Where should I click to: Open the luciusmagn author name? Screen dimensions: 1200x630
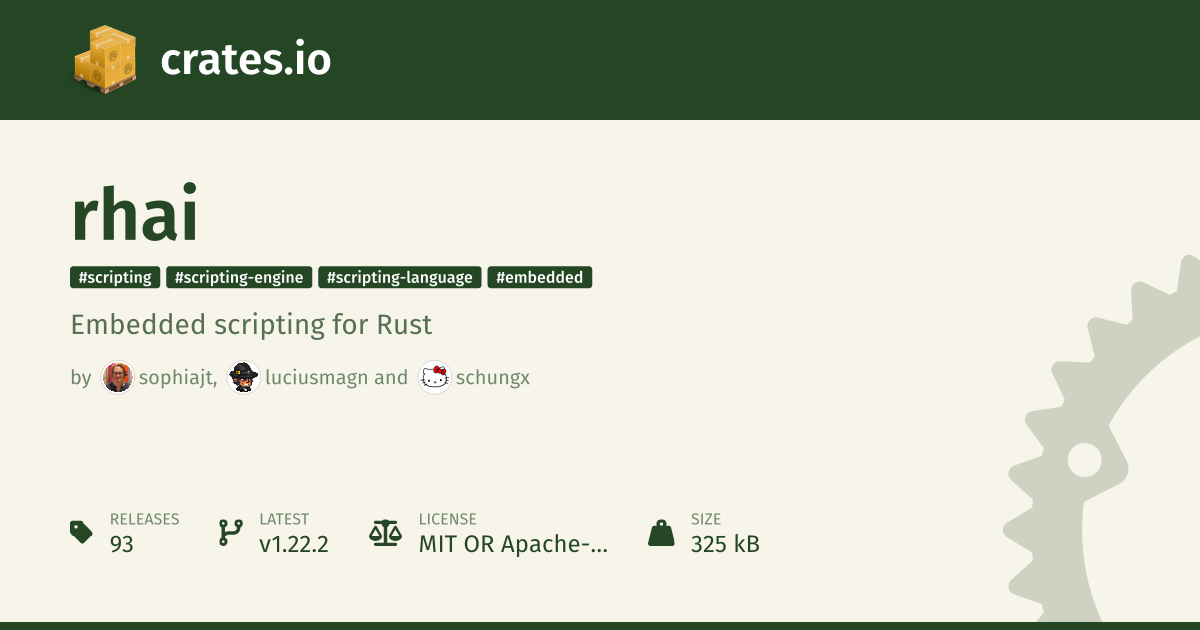point(316,378)
